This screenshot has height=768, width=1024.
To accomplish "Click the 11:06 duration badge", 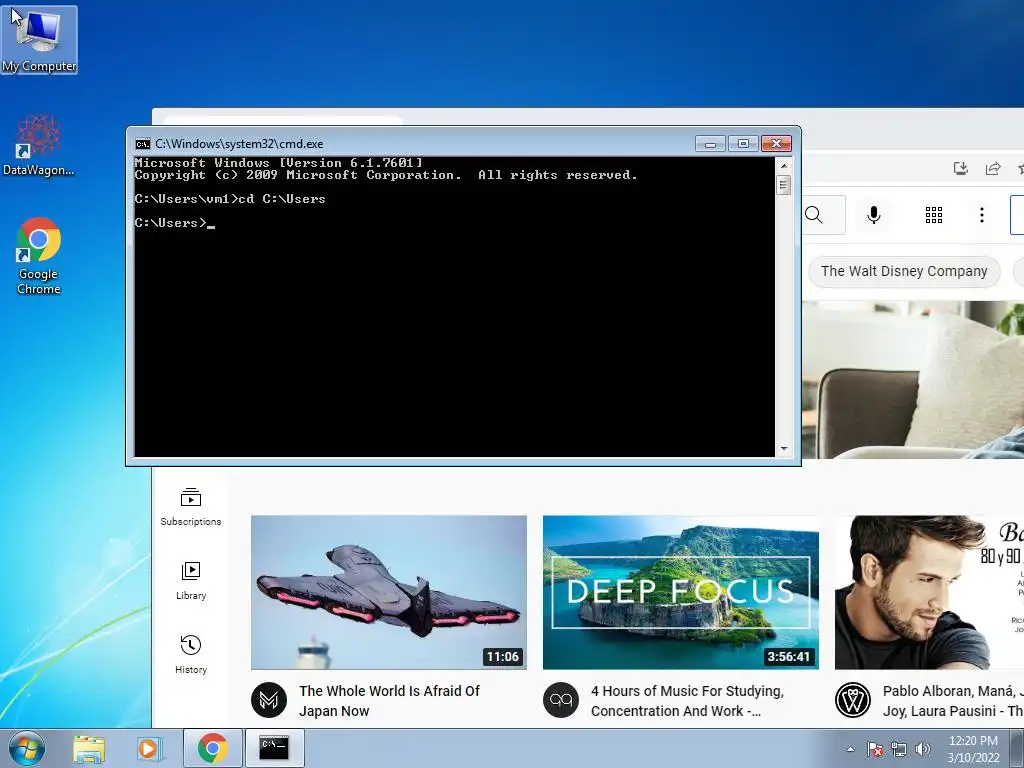I will 502,656.
